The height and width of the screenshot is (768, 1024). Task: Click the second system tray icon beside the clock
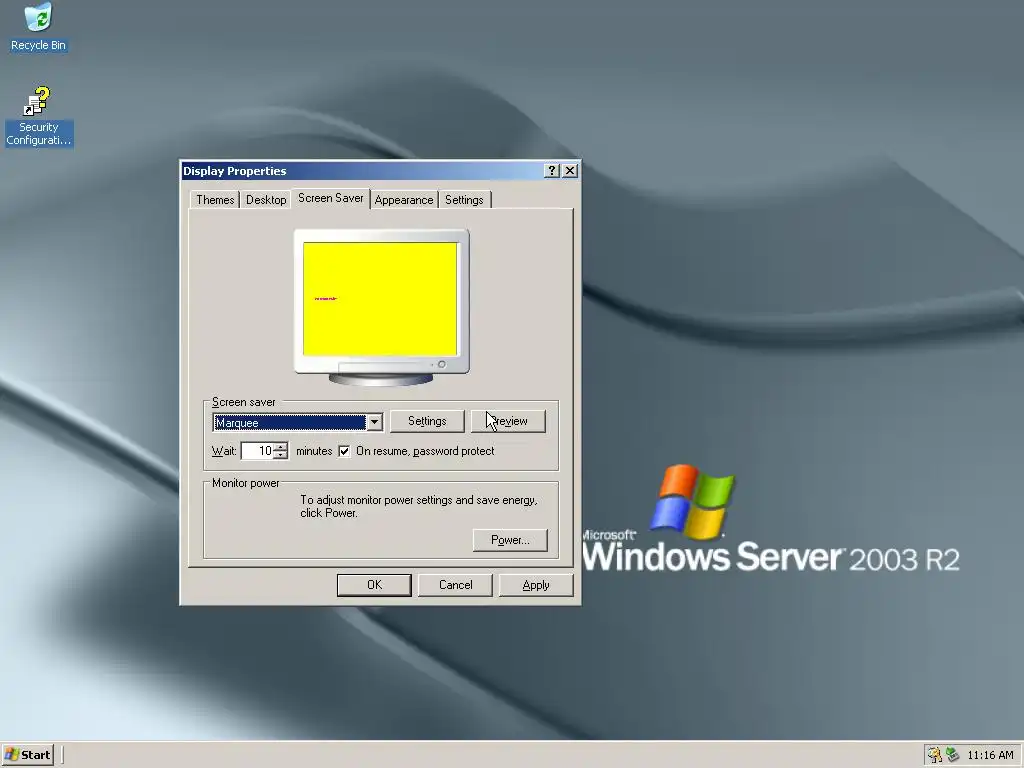point(952,755)
